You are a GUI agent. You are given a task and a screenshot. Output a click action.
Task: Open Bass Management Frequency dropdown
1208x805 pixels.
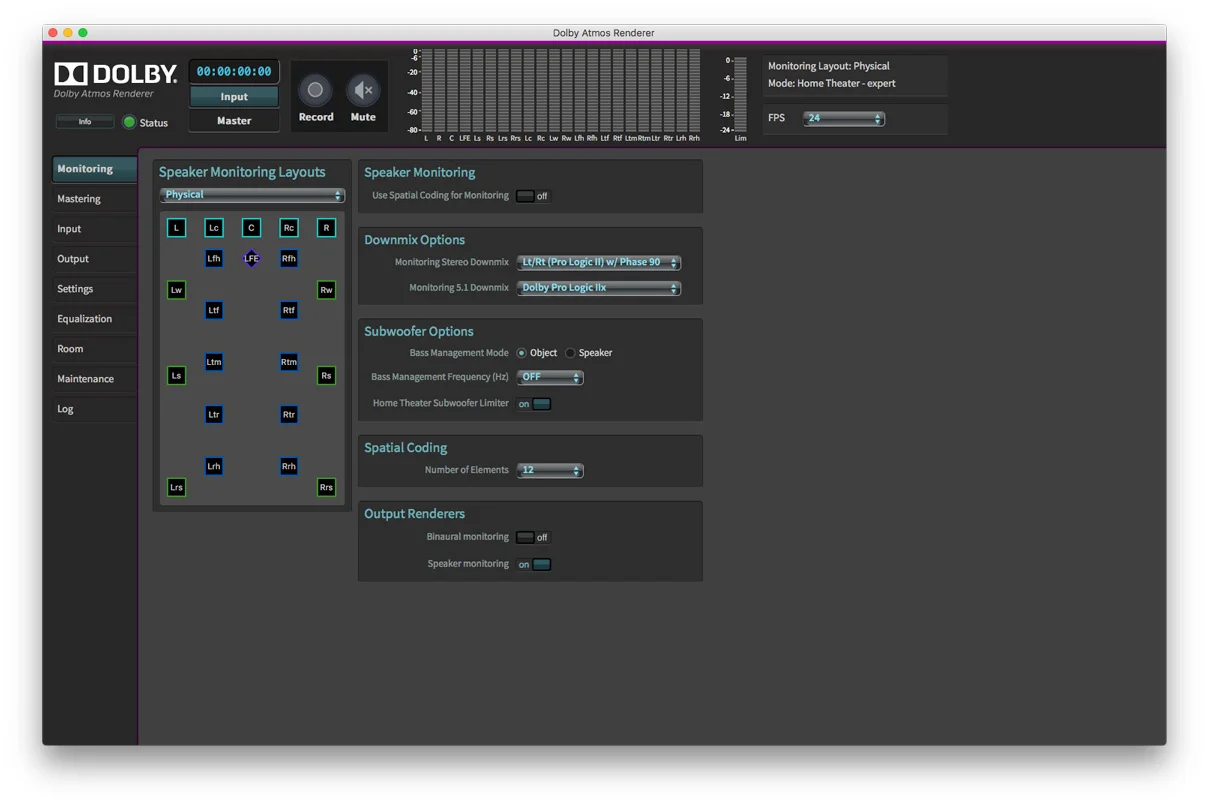point(549,378)
